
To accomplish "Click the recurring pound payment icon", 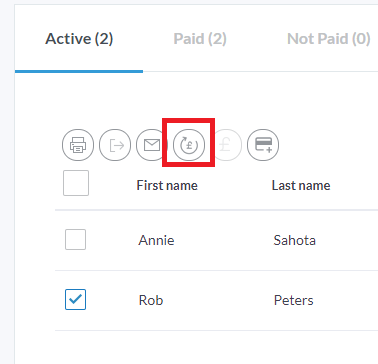I will tap(189, 145).
